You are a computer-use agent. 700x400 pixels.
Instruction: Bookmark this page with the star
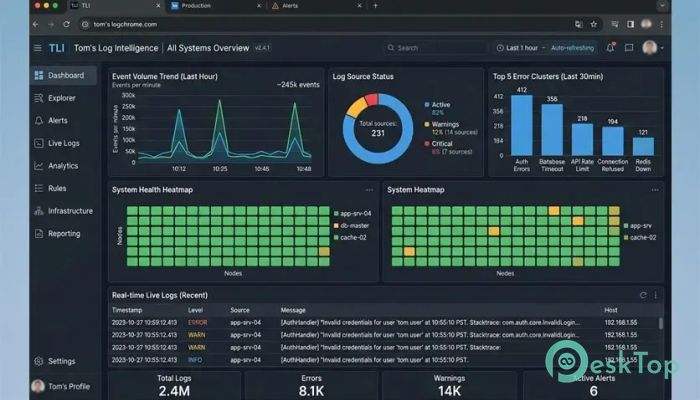click(x=594, y=24)
